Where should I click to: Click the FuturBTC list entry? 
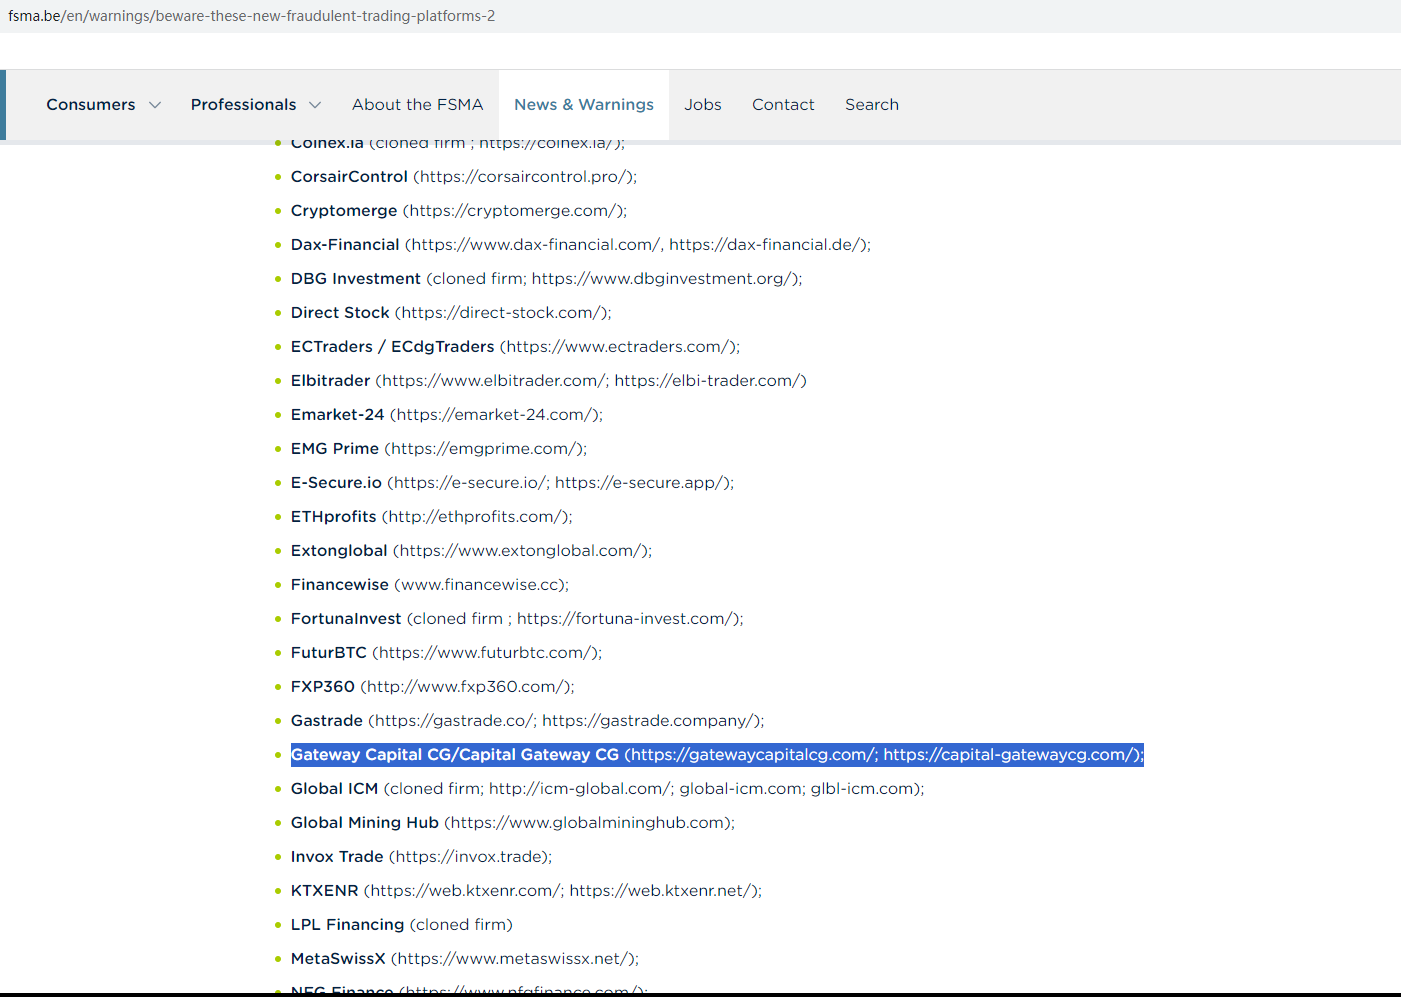[x=328, y=653]
